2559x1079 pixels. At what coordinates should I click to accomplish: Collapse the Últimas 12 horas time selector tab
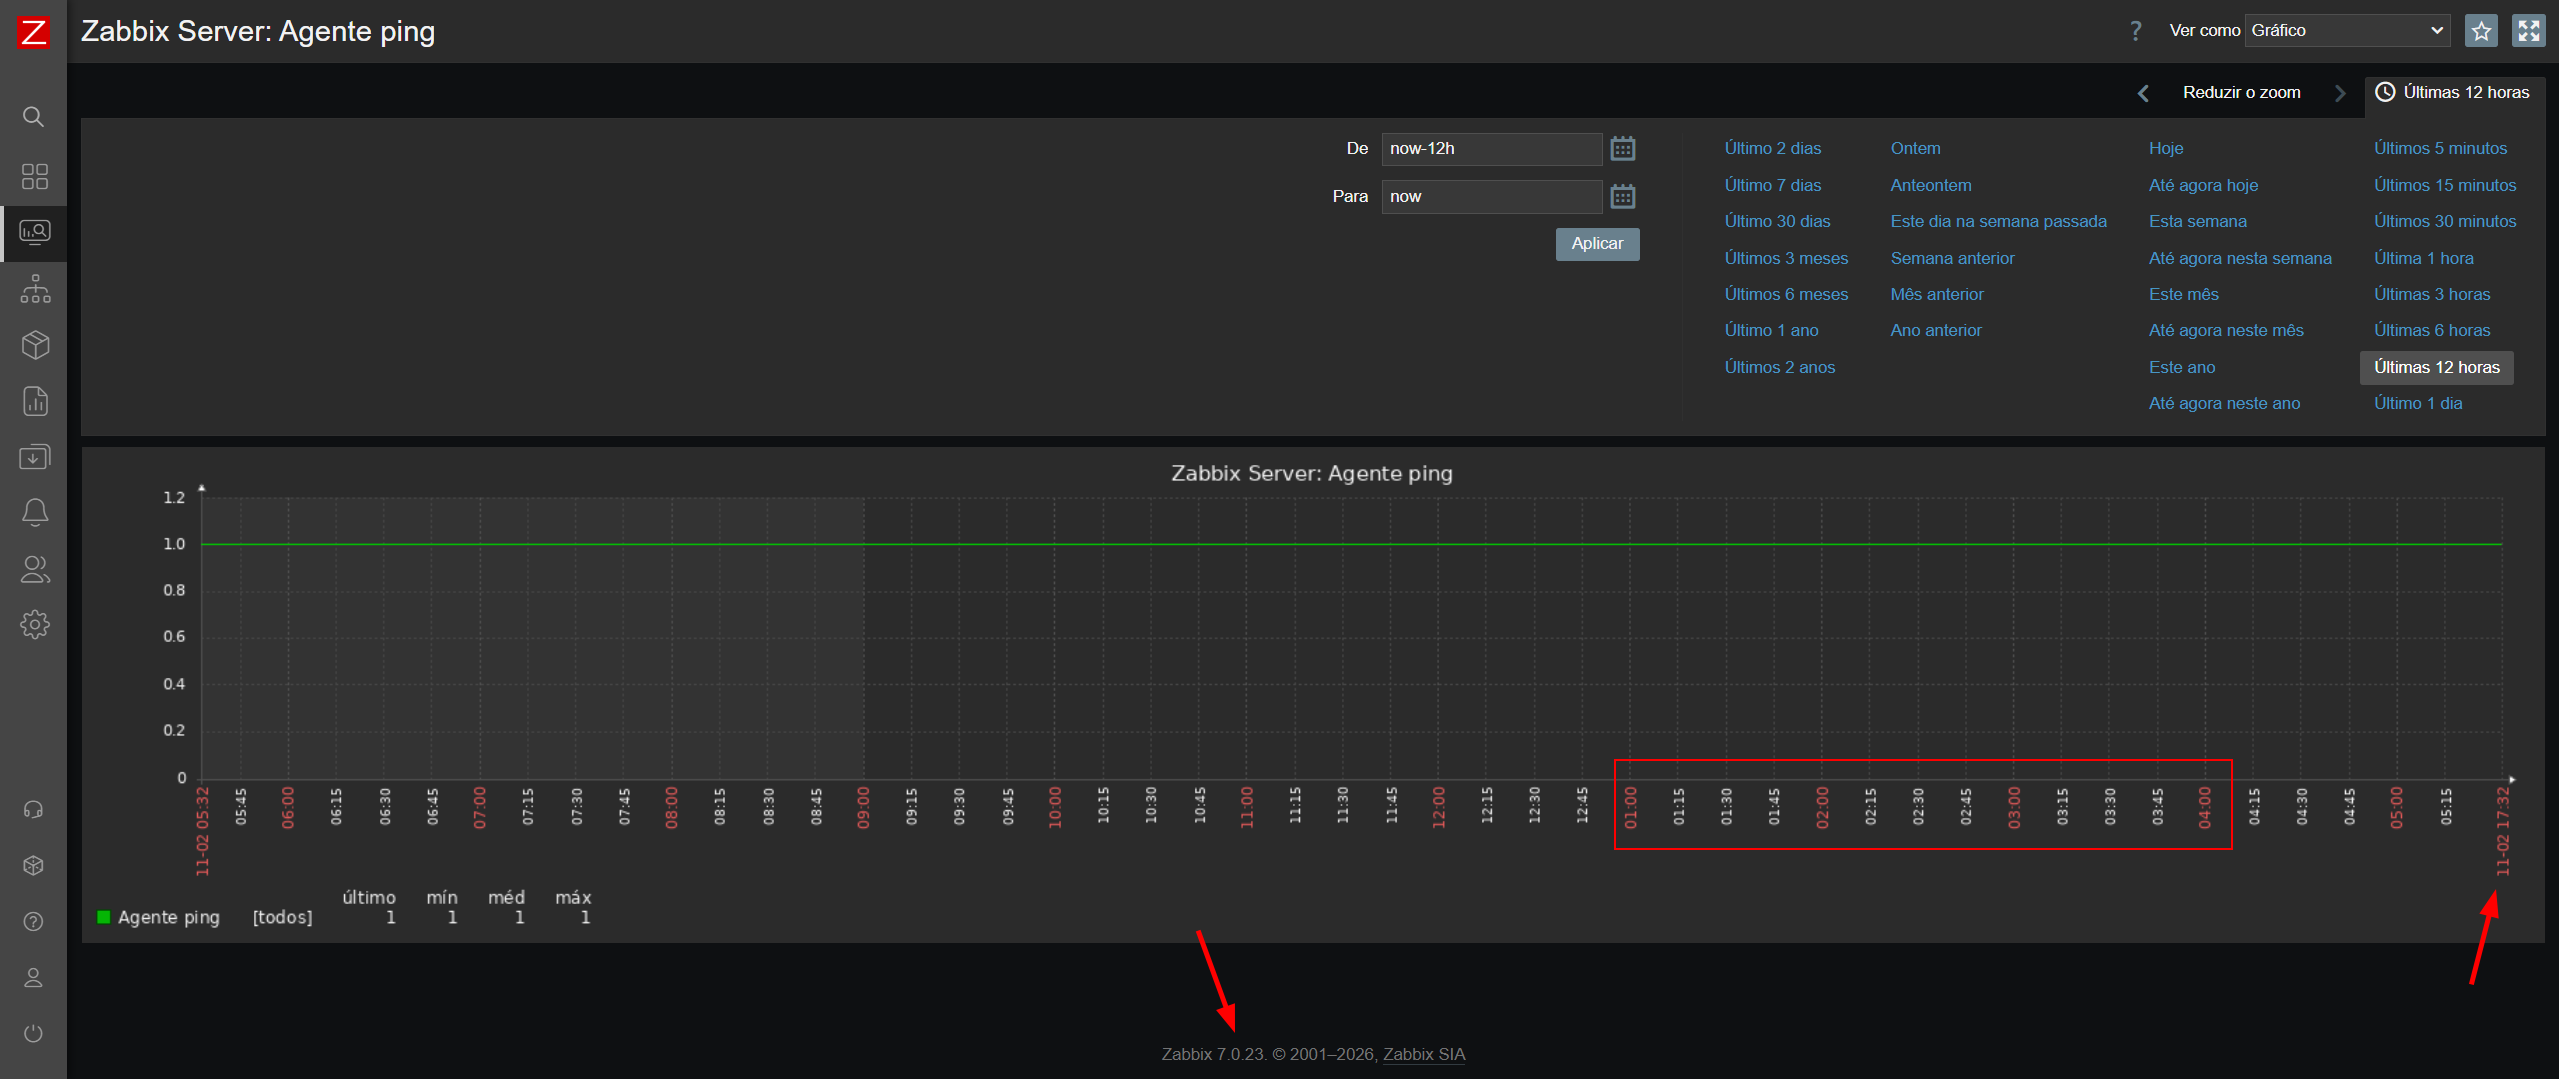[x=2453, y=93]
